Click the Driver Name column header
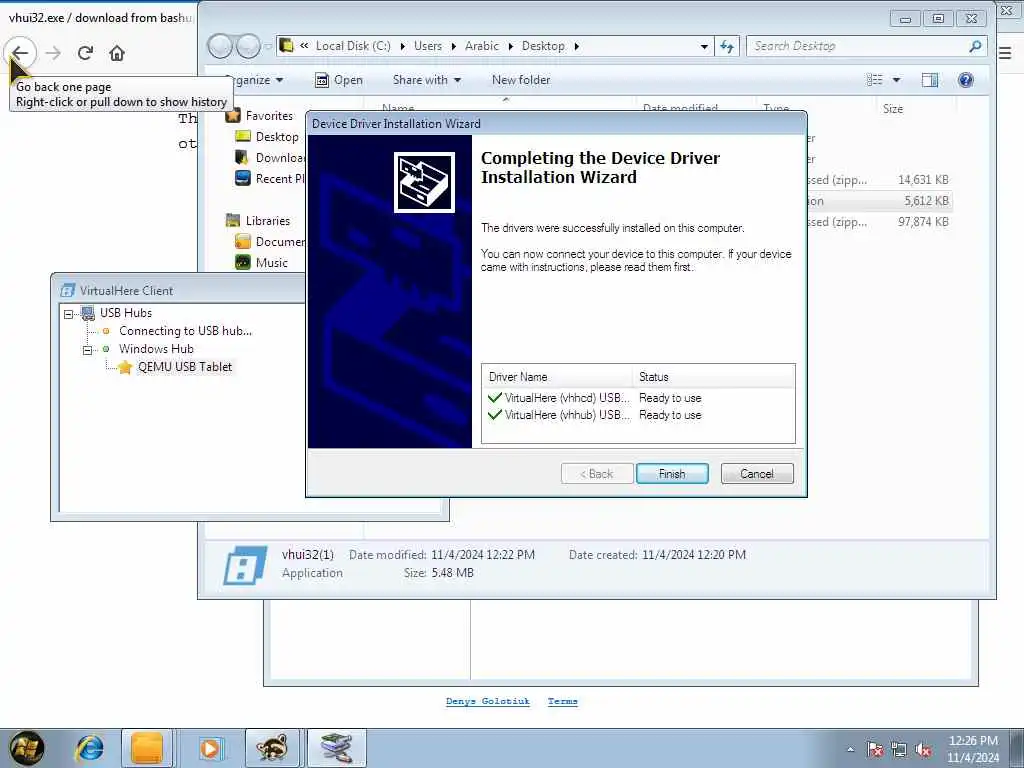The width and height of the screenshot is (1024, 768). click(x=557, y=377)
